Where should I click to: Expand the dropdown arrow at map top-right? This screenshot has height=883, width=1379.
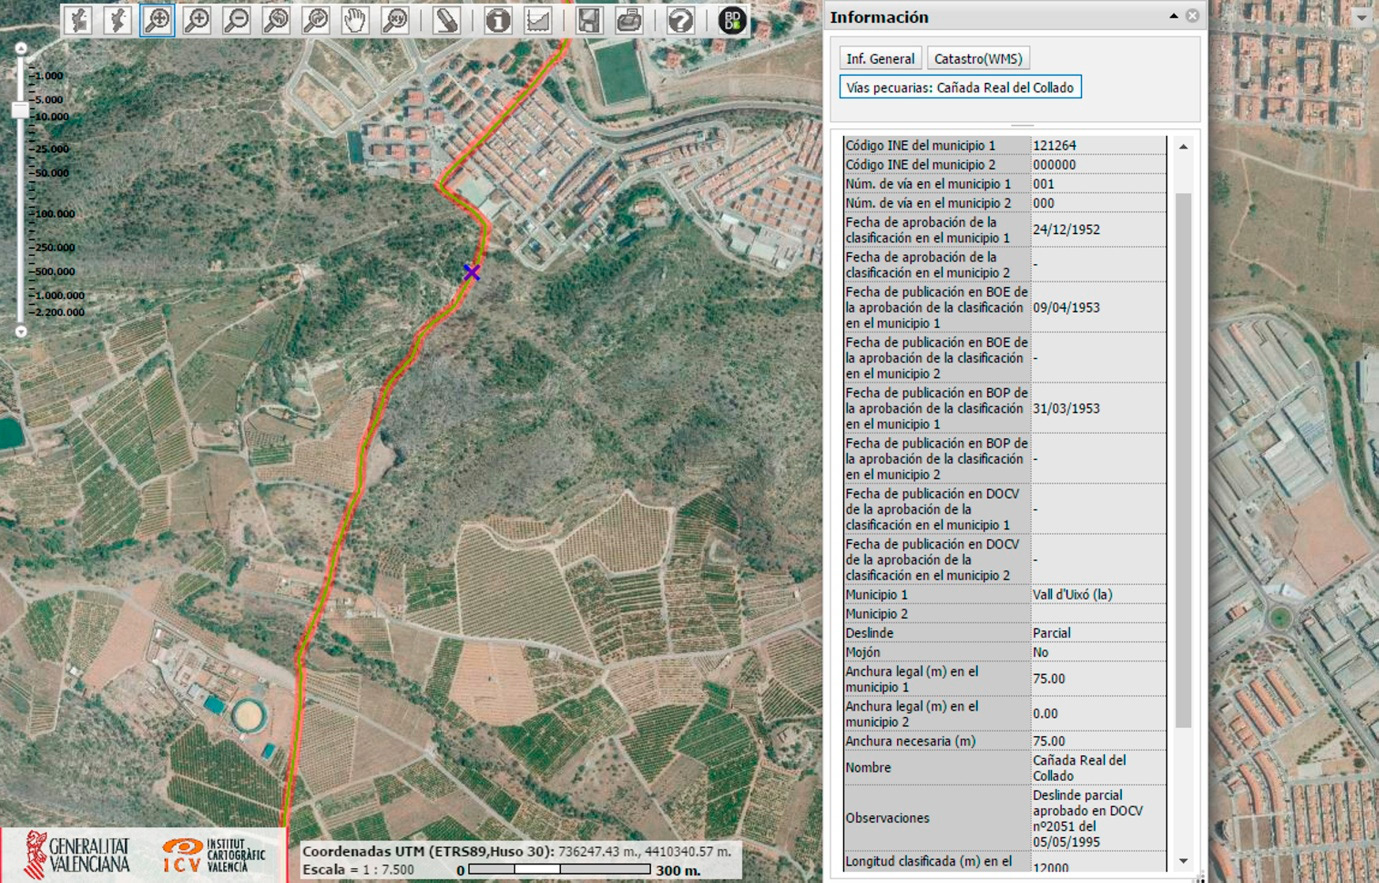tap(1361, 18)
